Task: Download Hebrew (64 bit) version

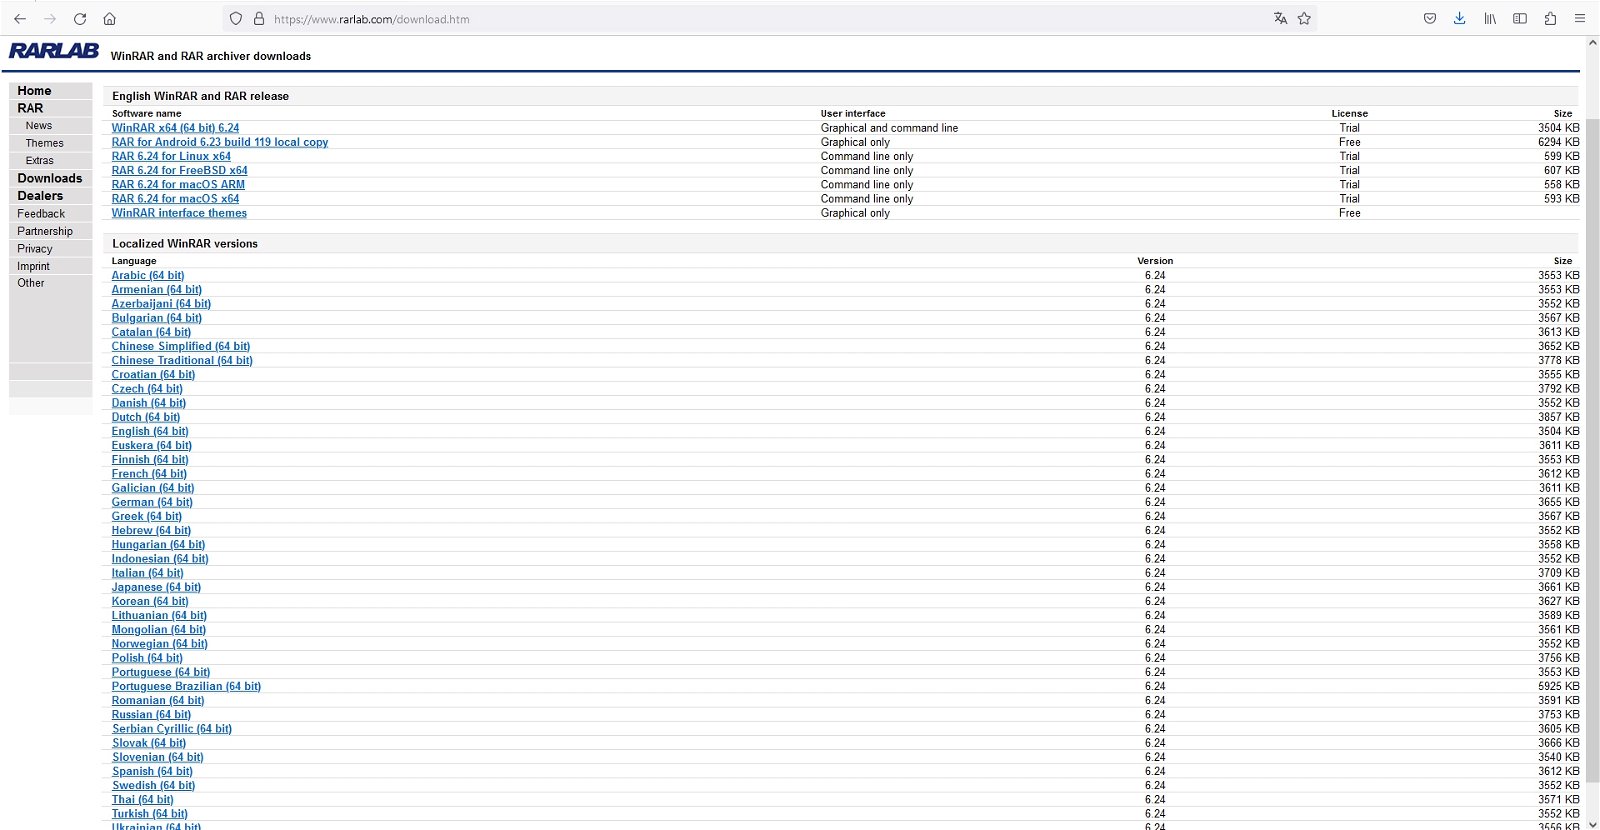Action: [151, 531]
